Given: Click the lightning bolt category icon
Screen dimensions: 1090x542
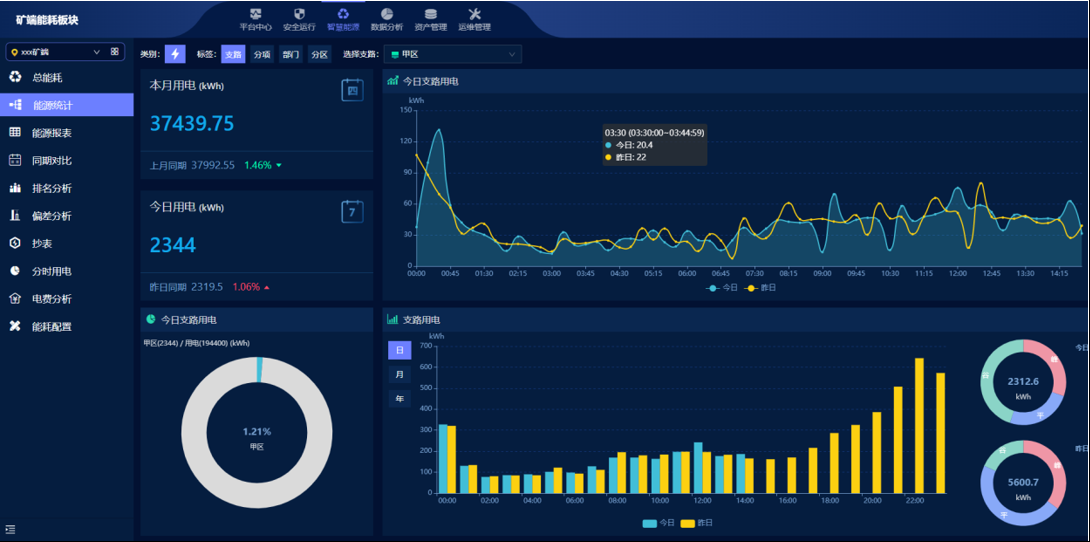Looking at the screenshot, I should (x=175, y=54).
